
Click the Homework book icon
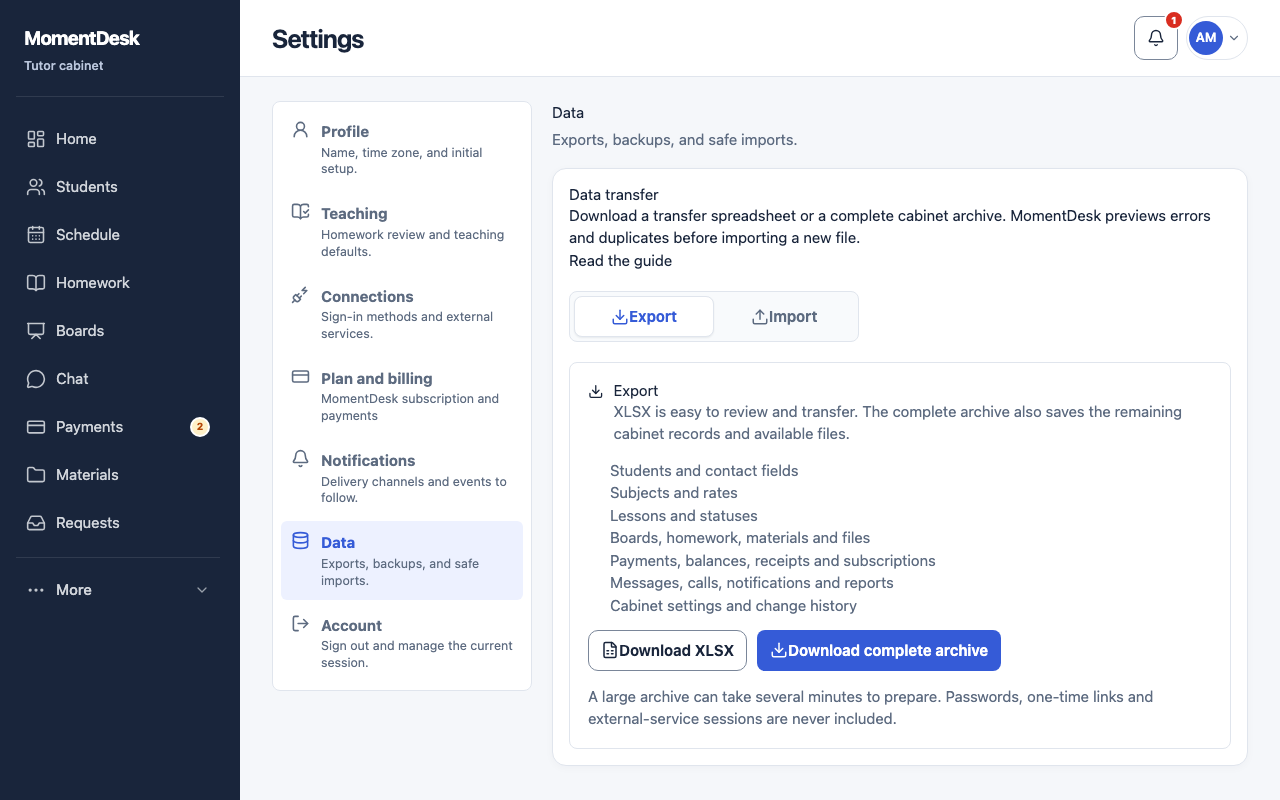click(36, 283)
